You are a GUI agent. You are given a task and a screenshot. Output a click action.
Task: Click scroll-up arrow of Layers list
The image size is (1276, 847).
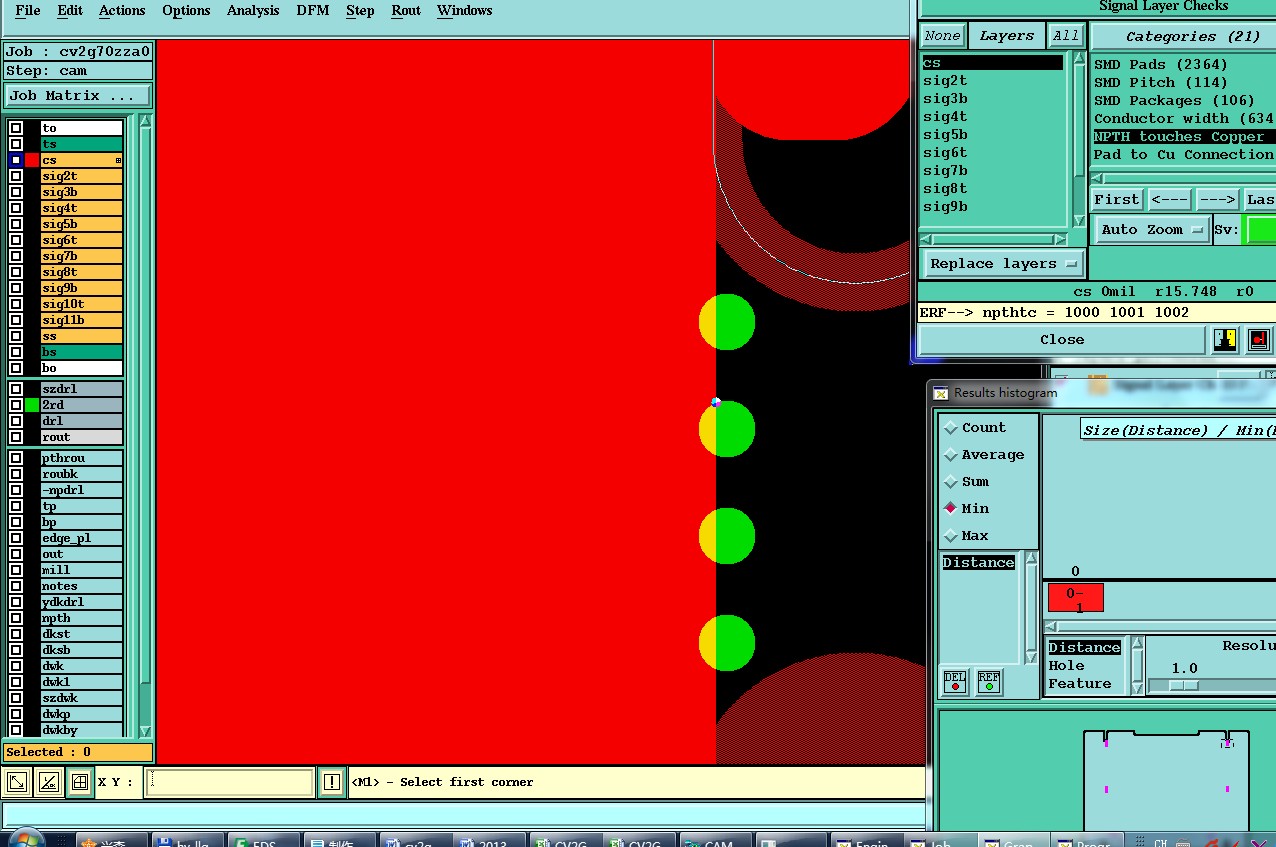click(1079, 58)
